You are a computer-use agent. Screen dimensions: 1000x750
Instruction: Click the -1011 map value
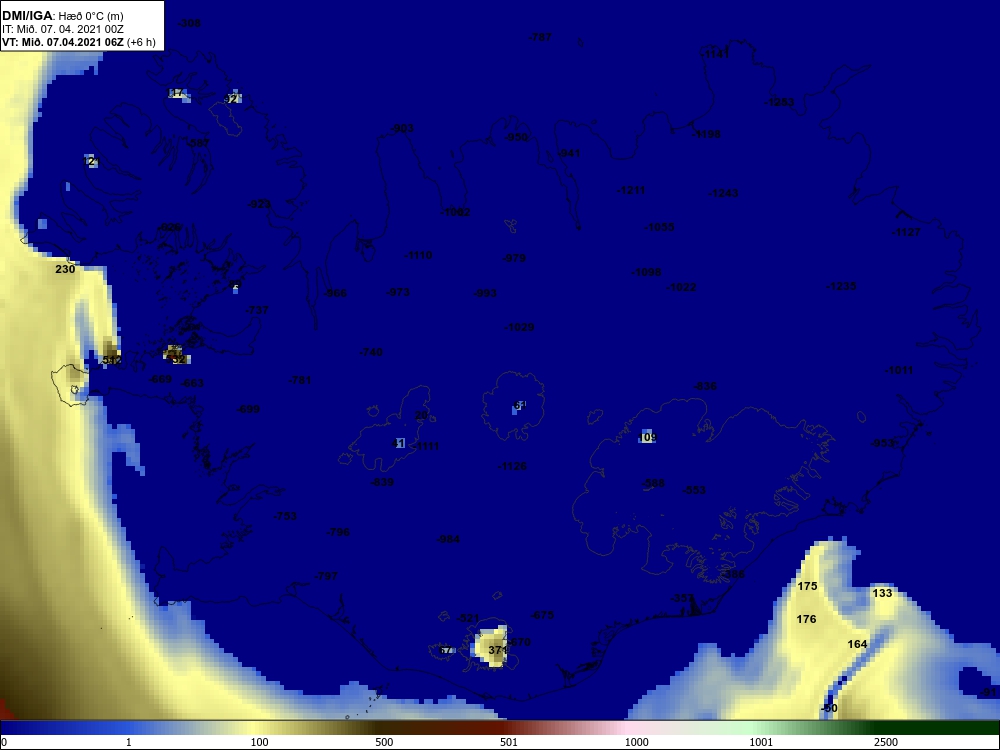coord(899,371)
